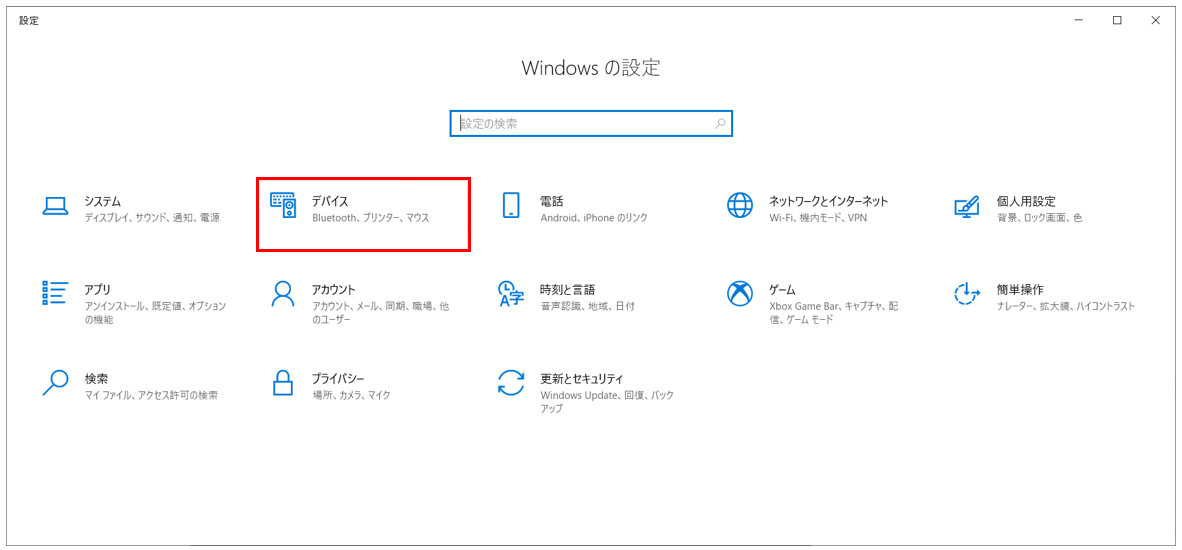Screen dimensions: 1182x550
Task: Open the 検索 magnifier icon
Action: [x=55, y=382]
